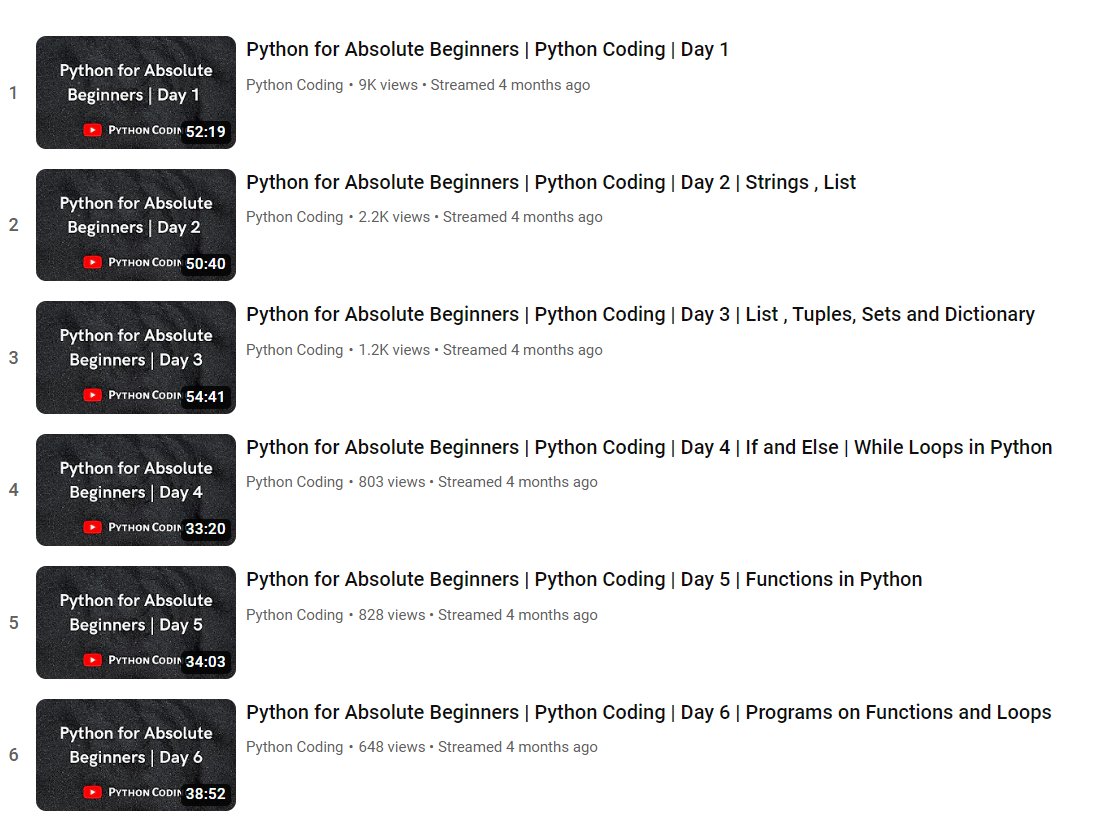Open Python Coding channel under Day 6 video
The width and height of the screenshot is (1105, 832).
point(295,747)
